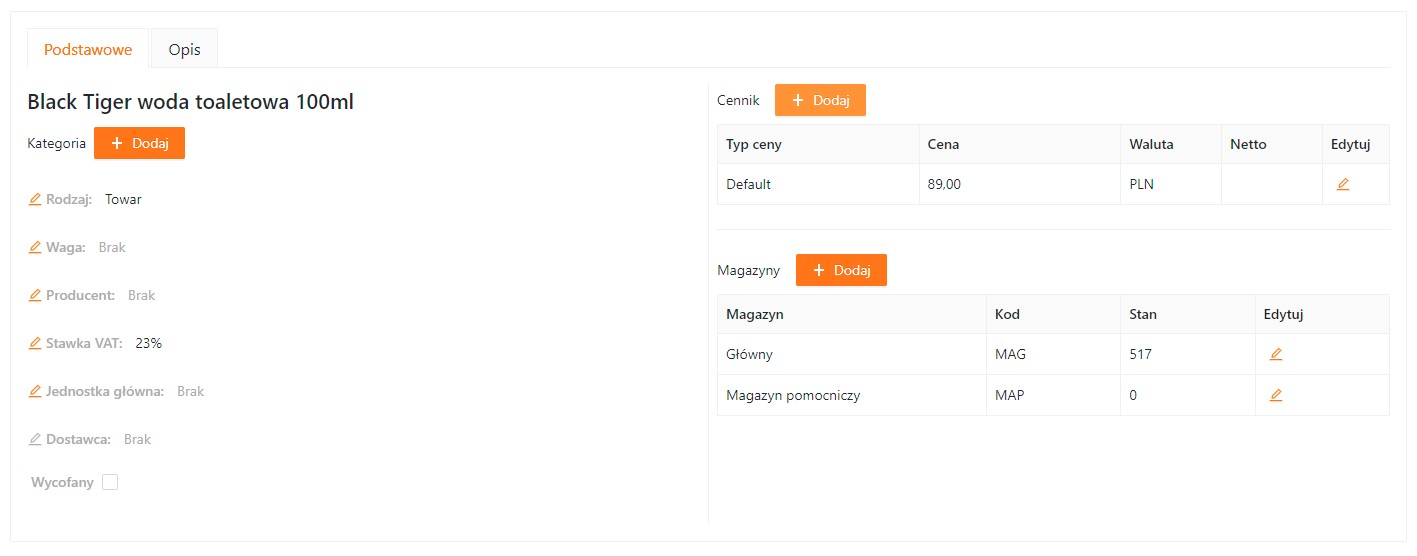
Task: Click the pencil icon next to Dostawca
Action: [x=35, y=439]
